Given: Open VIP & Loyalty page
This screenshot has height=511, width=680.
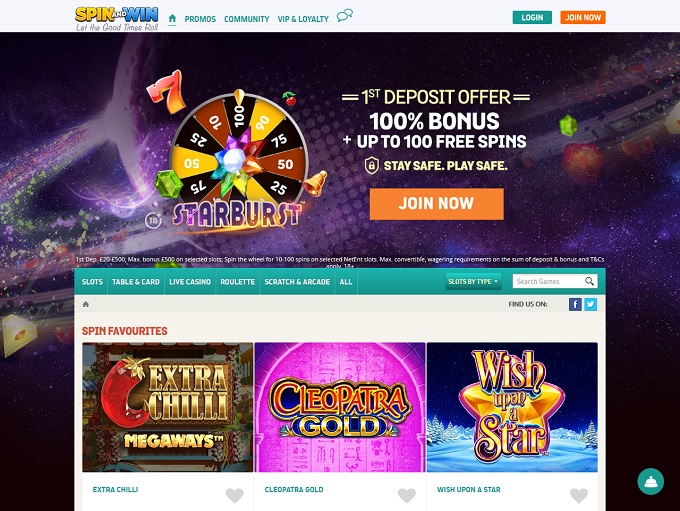Looking at the screenshot, I should click(x=303, y=19).
